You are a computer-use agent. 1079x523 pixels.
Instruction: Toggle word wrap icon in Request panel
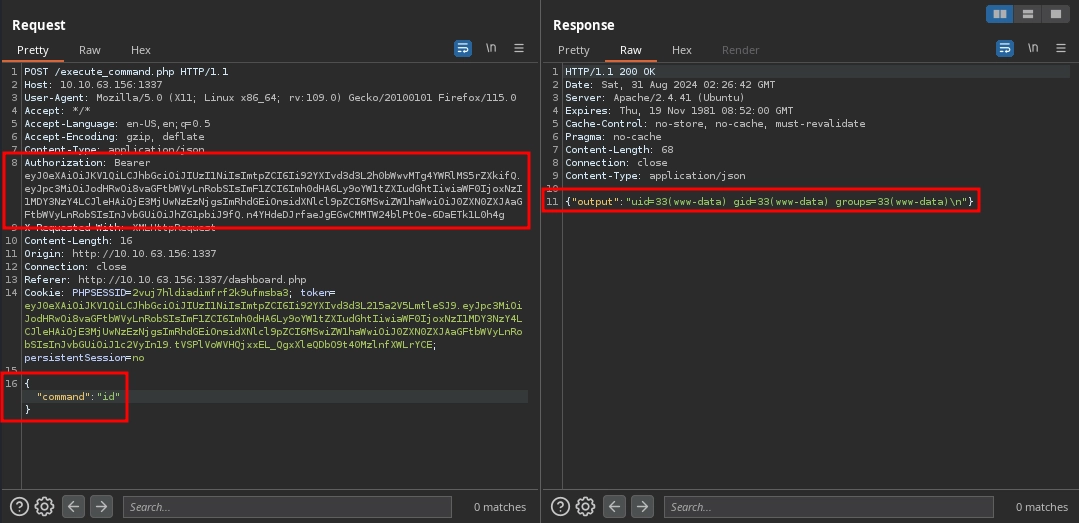(463, 48)
